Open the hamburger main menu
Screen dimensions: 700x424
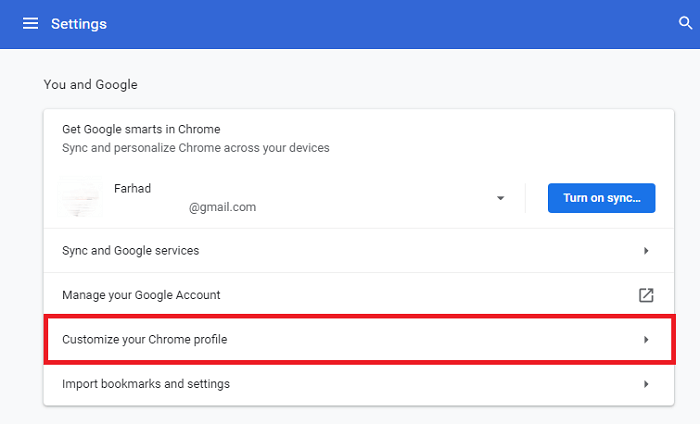30,23
